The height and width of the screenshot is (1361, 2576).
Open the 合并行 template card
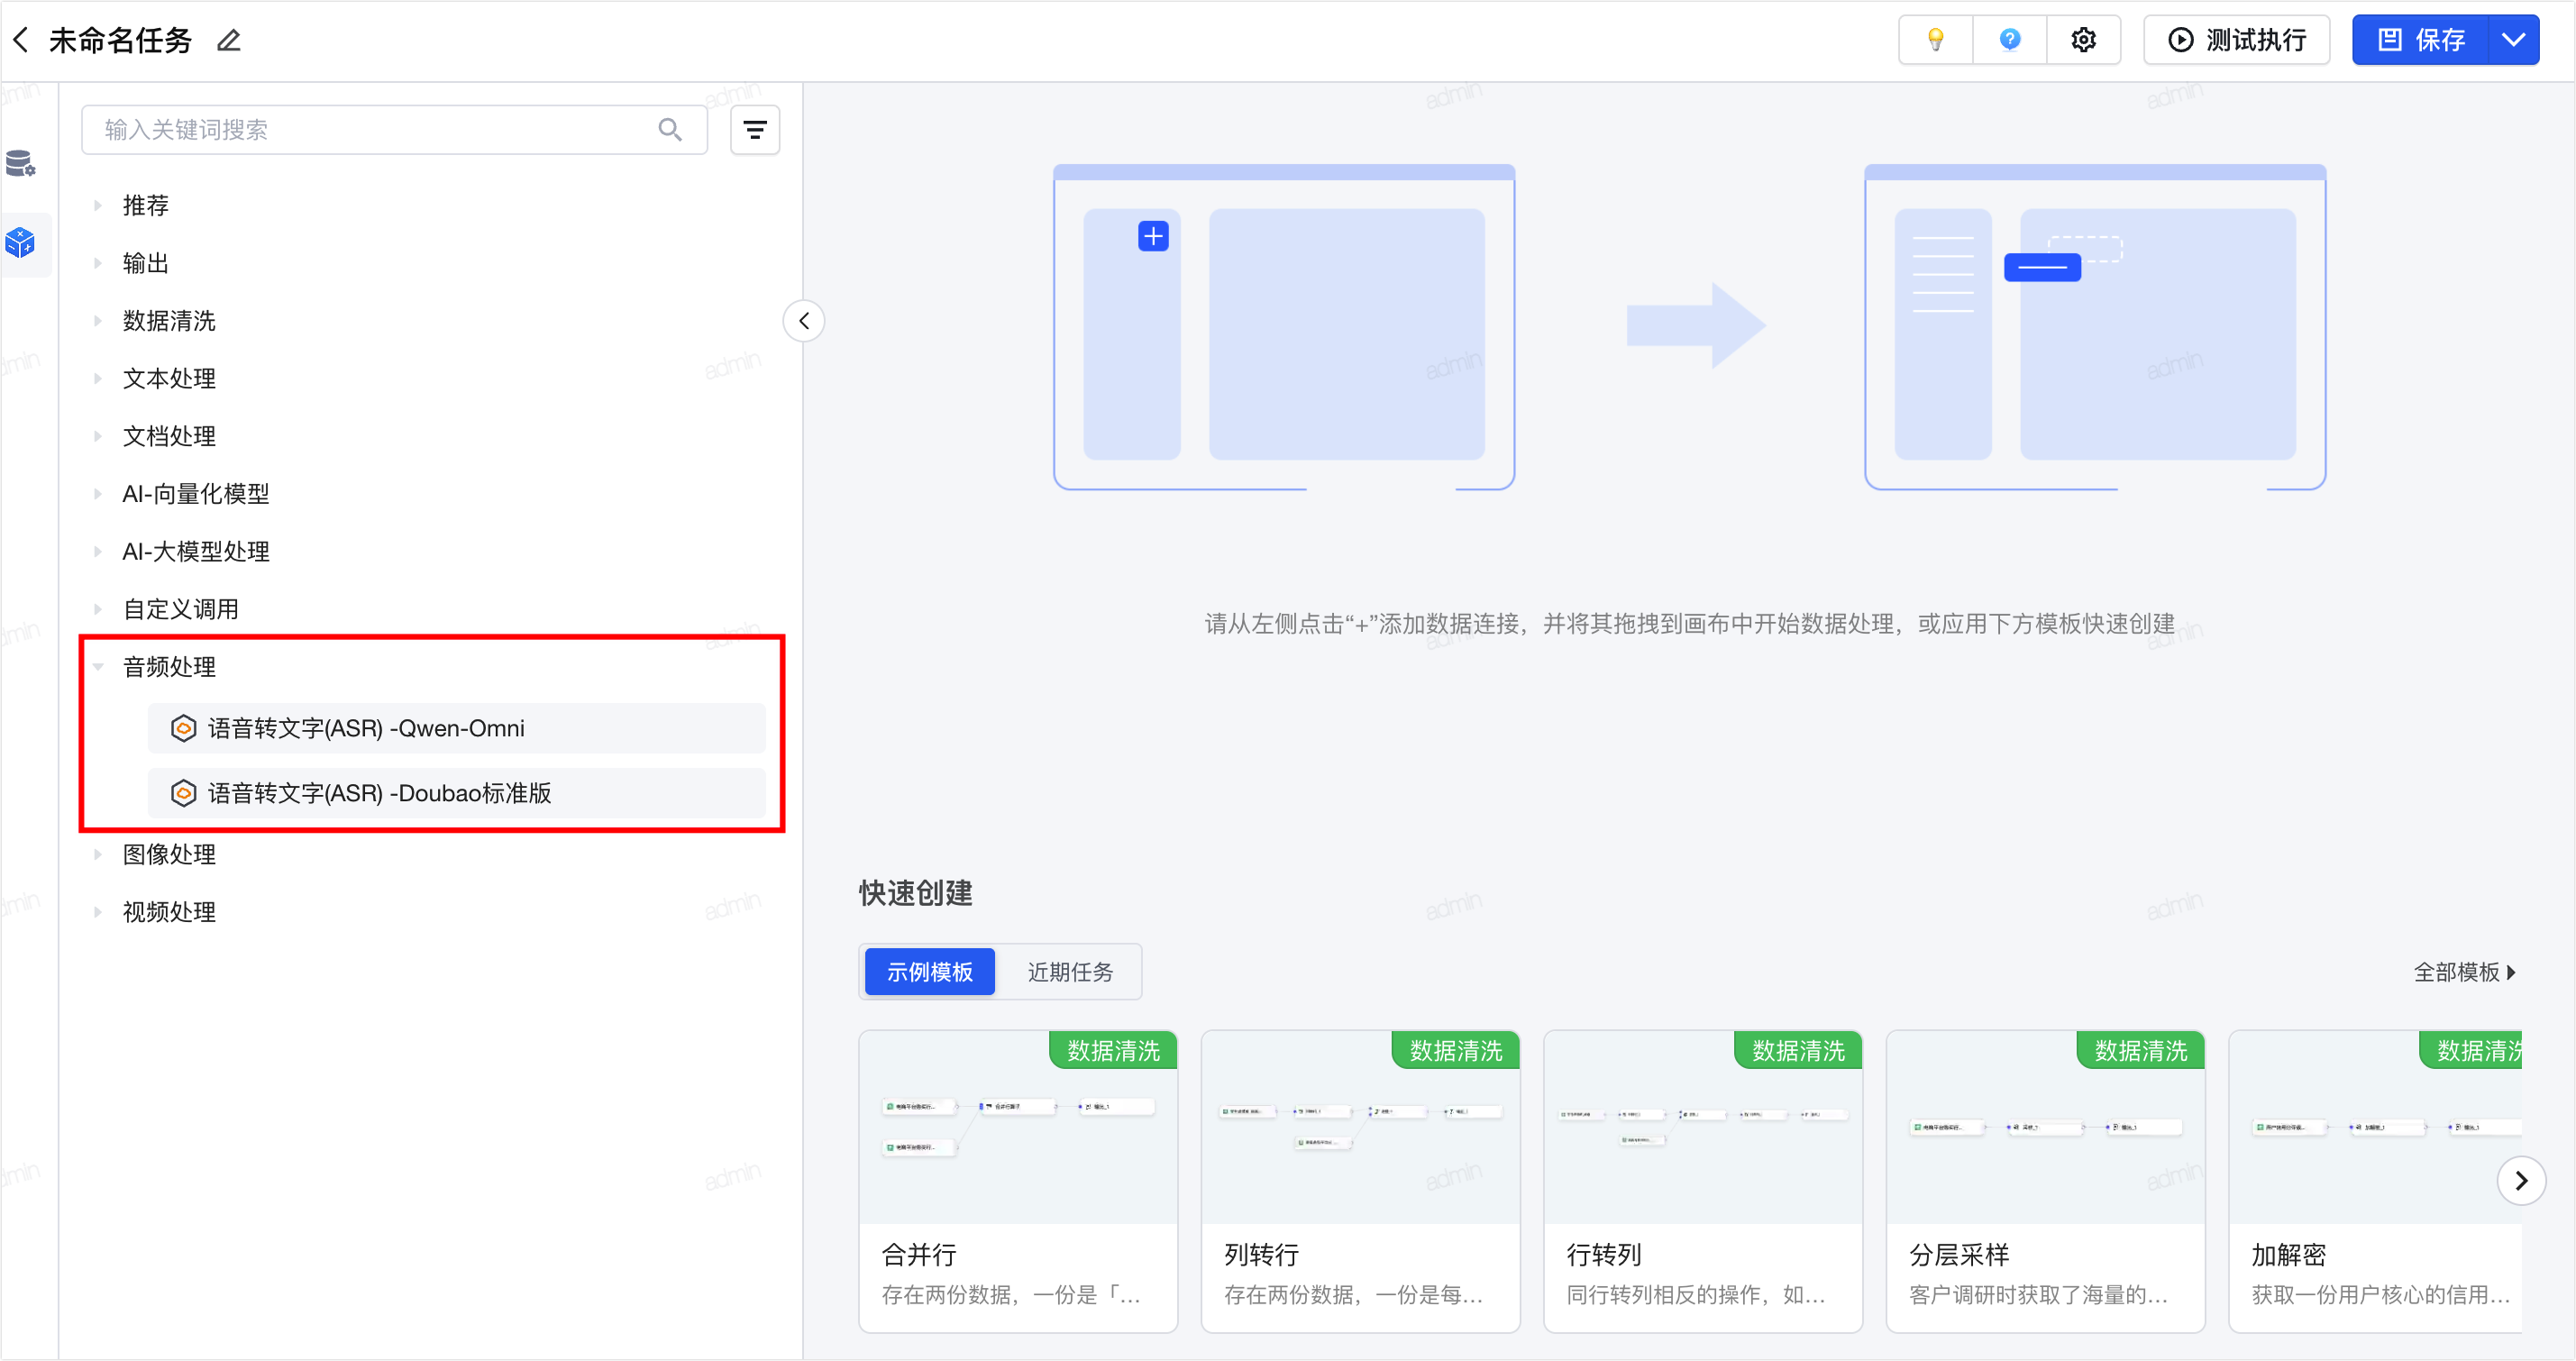coord(1018,1181)
